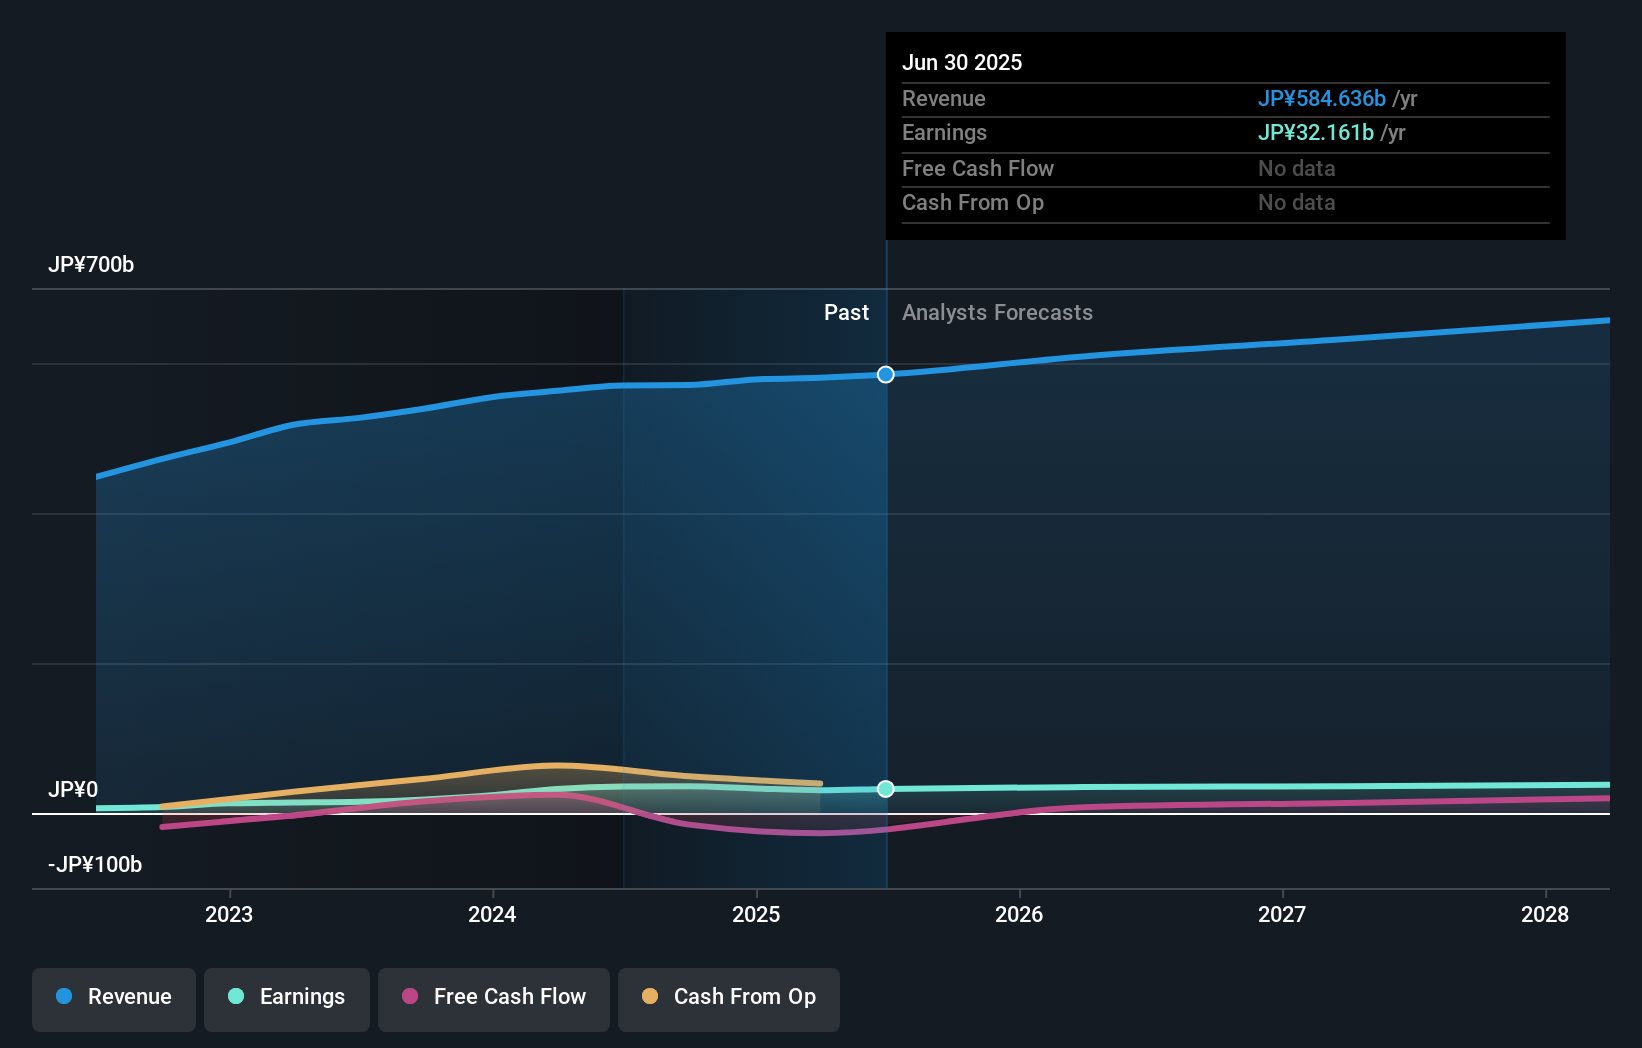Click the pink Free Cash Flow legend dot
Viewport: 1642px width, 1048px height.
click(x=410, y=997)
